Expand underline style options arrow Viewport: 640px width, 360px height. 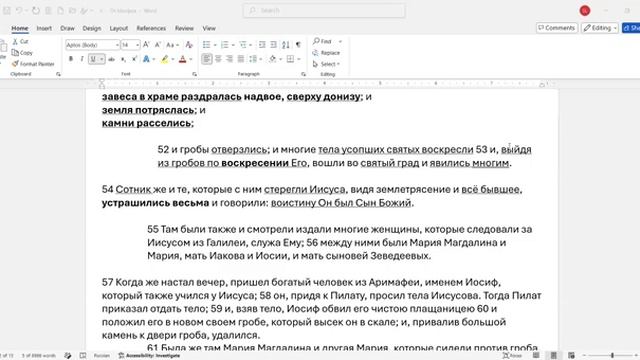(x=102, y=59)
